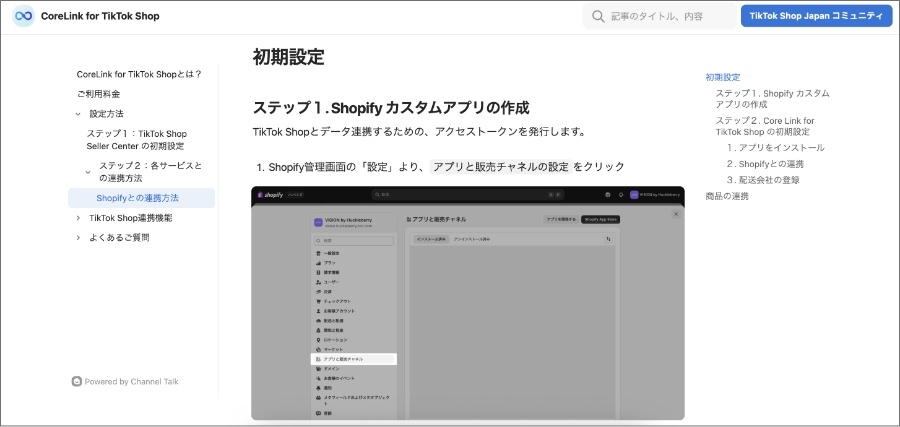The width and height of the screenshot is (900, 427).
Task: Open the TikTok Shop連携機能 sidebar item
Action: pyautogui.click(x=130, y=218)
